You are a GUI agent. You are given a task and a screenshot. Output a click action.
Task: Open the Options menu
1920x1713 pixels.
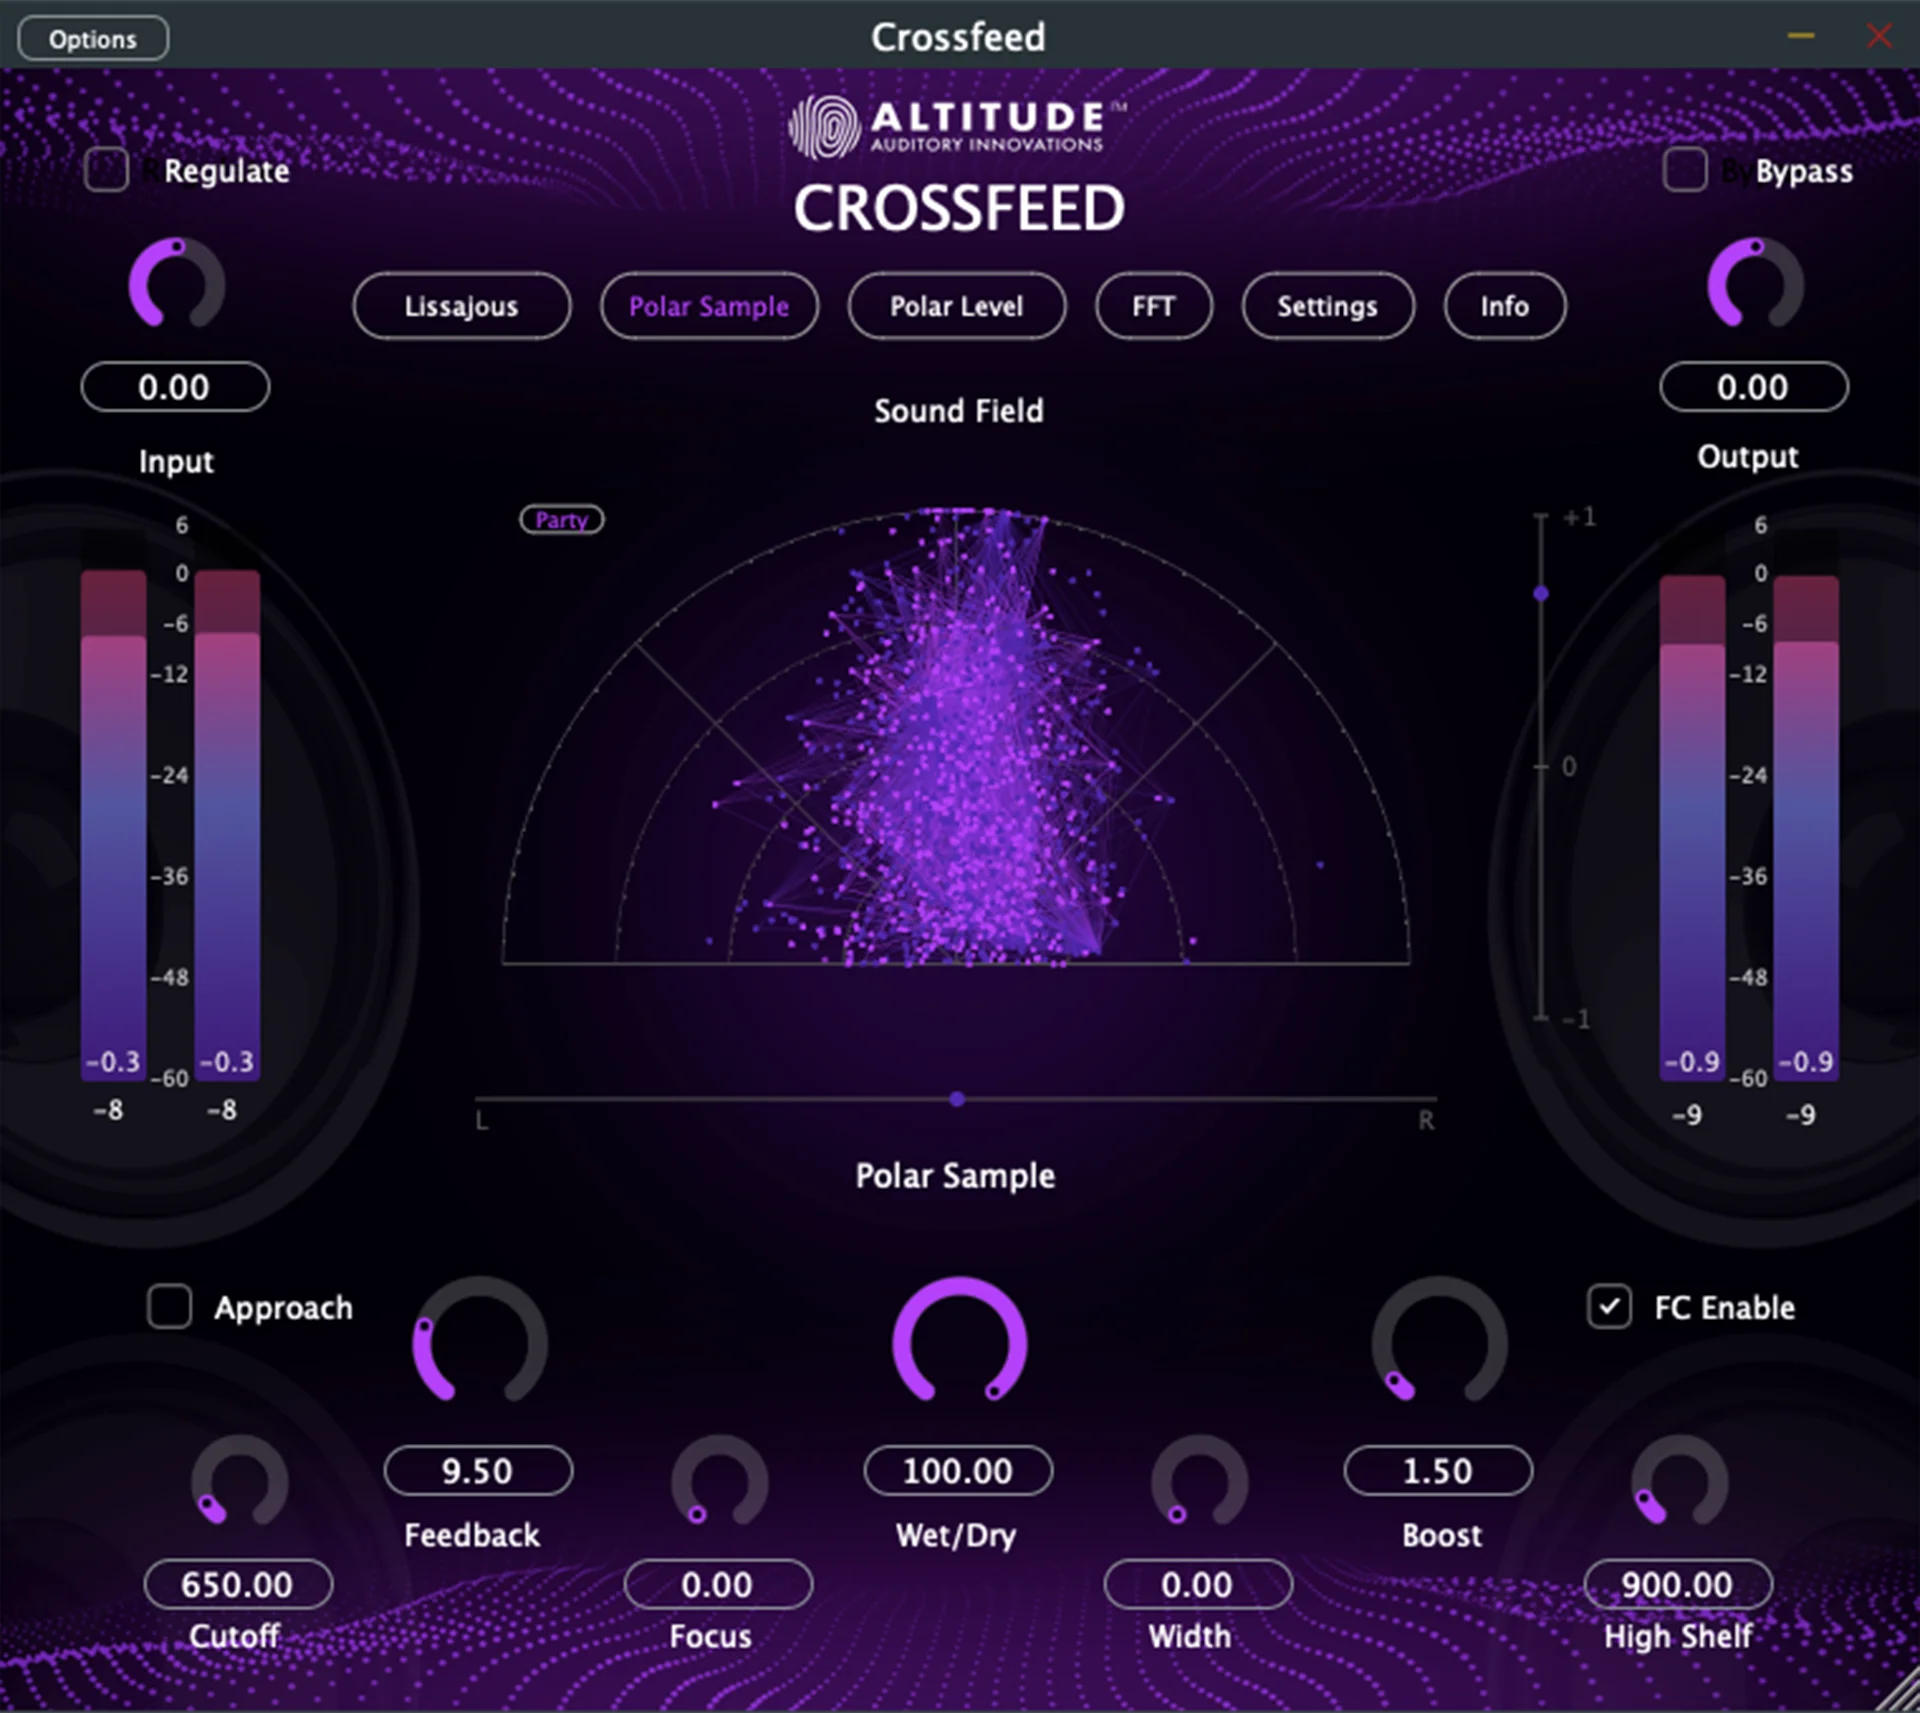[92, 38]
